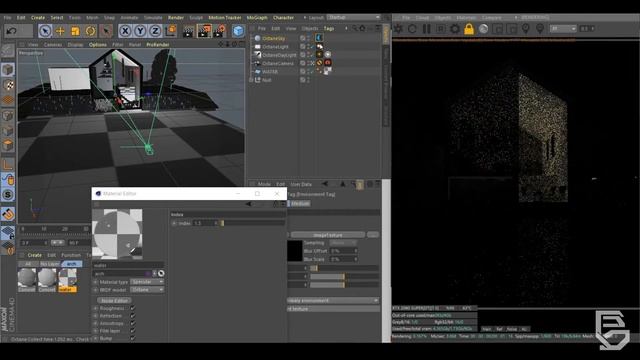
Task: Click Octane Live Viewer render start icon
Action: [x=398, y=29]
